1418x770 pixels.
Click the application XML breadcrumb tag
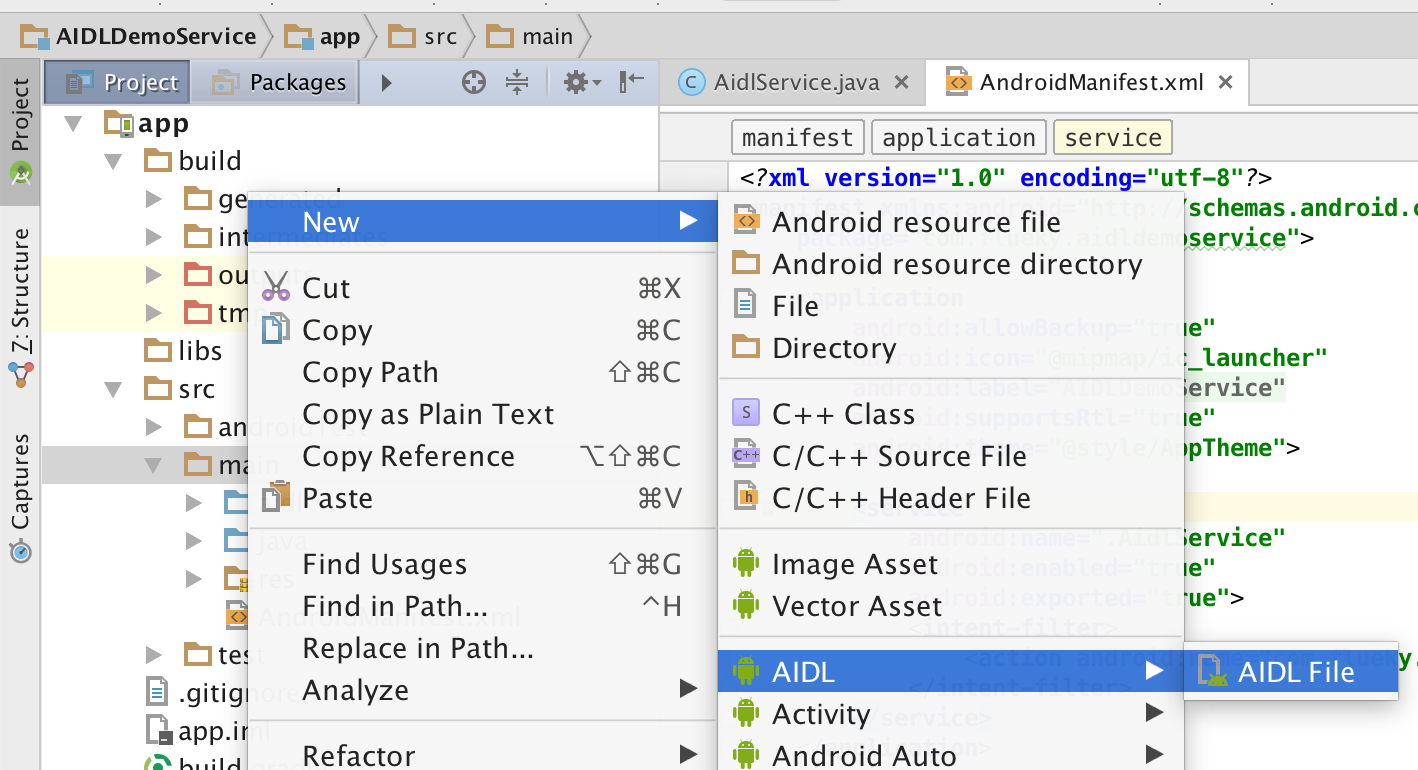click(x=959, y=137)
